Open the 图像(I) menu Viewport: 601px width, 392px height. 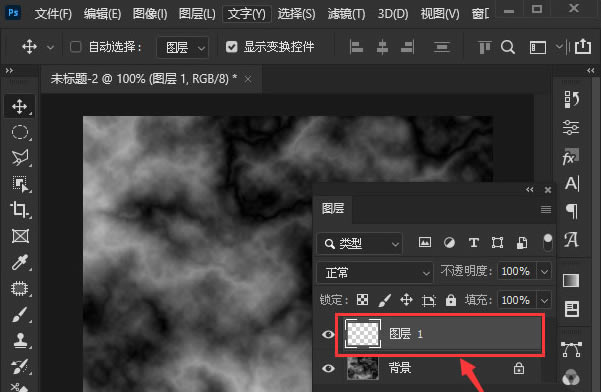point(150,14)
